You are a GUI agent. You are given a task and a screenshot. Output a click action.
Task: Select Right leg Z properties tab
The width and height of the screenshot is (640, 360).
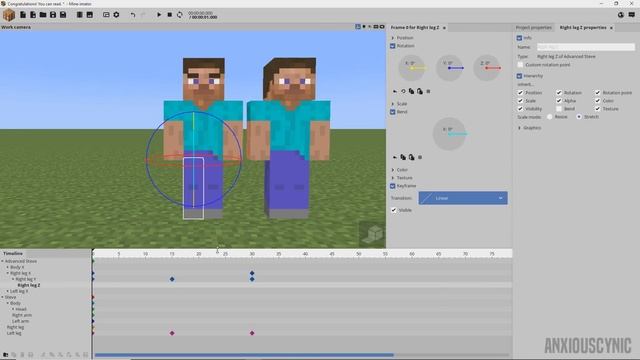pos(582,28)
